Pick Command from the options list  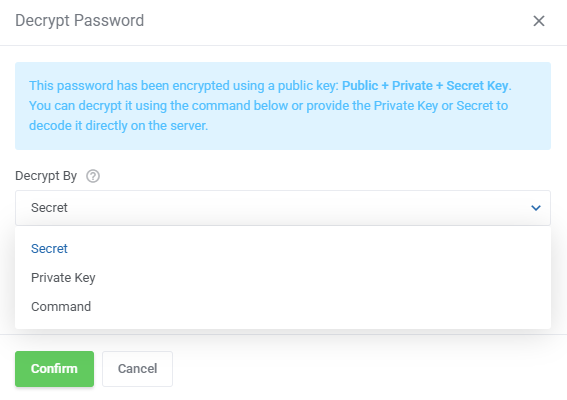tap(283, 306)
